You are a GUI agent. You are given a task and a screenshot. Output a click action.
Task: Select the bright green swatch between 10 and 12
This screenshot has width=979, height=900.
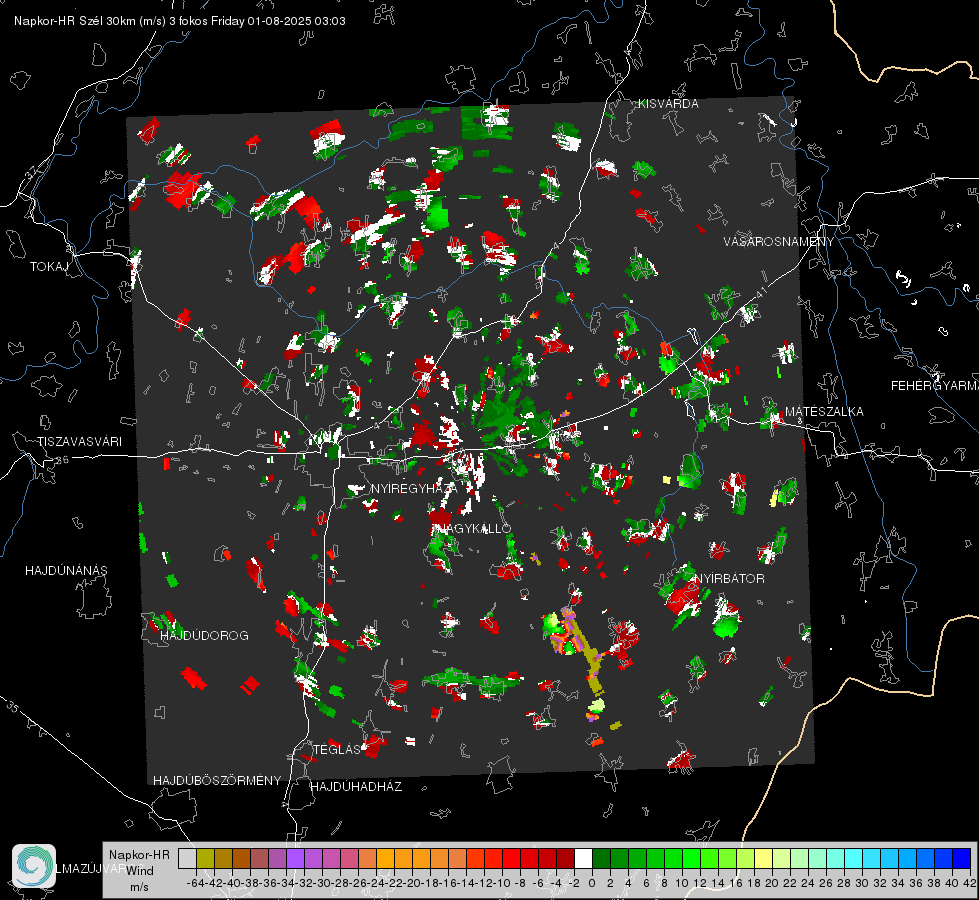point(691,858)
